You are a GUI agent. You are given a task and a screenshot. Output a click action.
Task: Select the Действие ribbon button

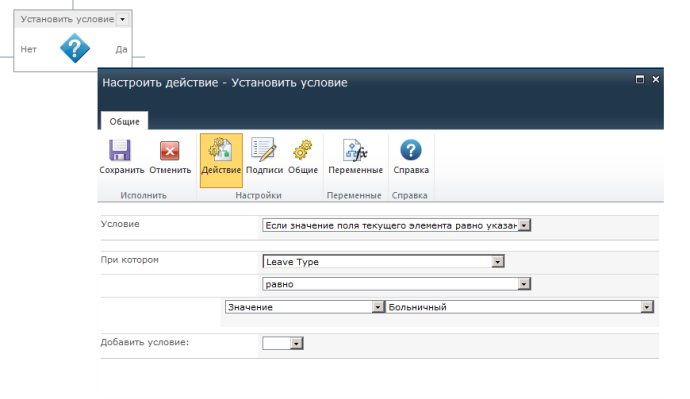[221, 160]
